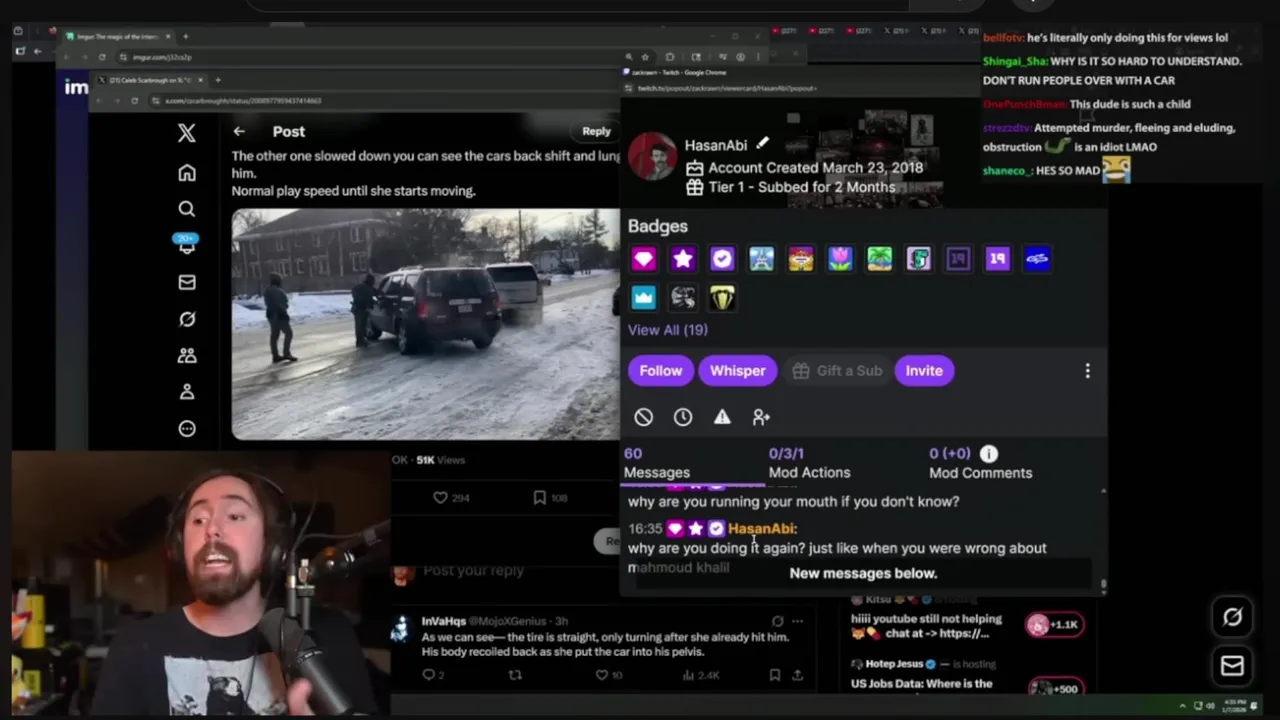Viewport: 1280px width, 720px height.
Task: Close the Caleb Scarbrough X browser tab
Action: pos(203,79)
